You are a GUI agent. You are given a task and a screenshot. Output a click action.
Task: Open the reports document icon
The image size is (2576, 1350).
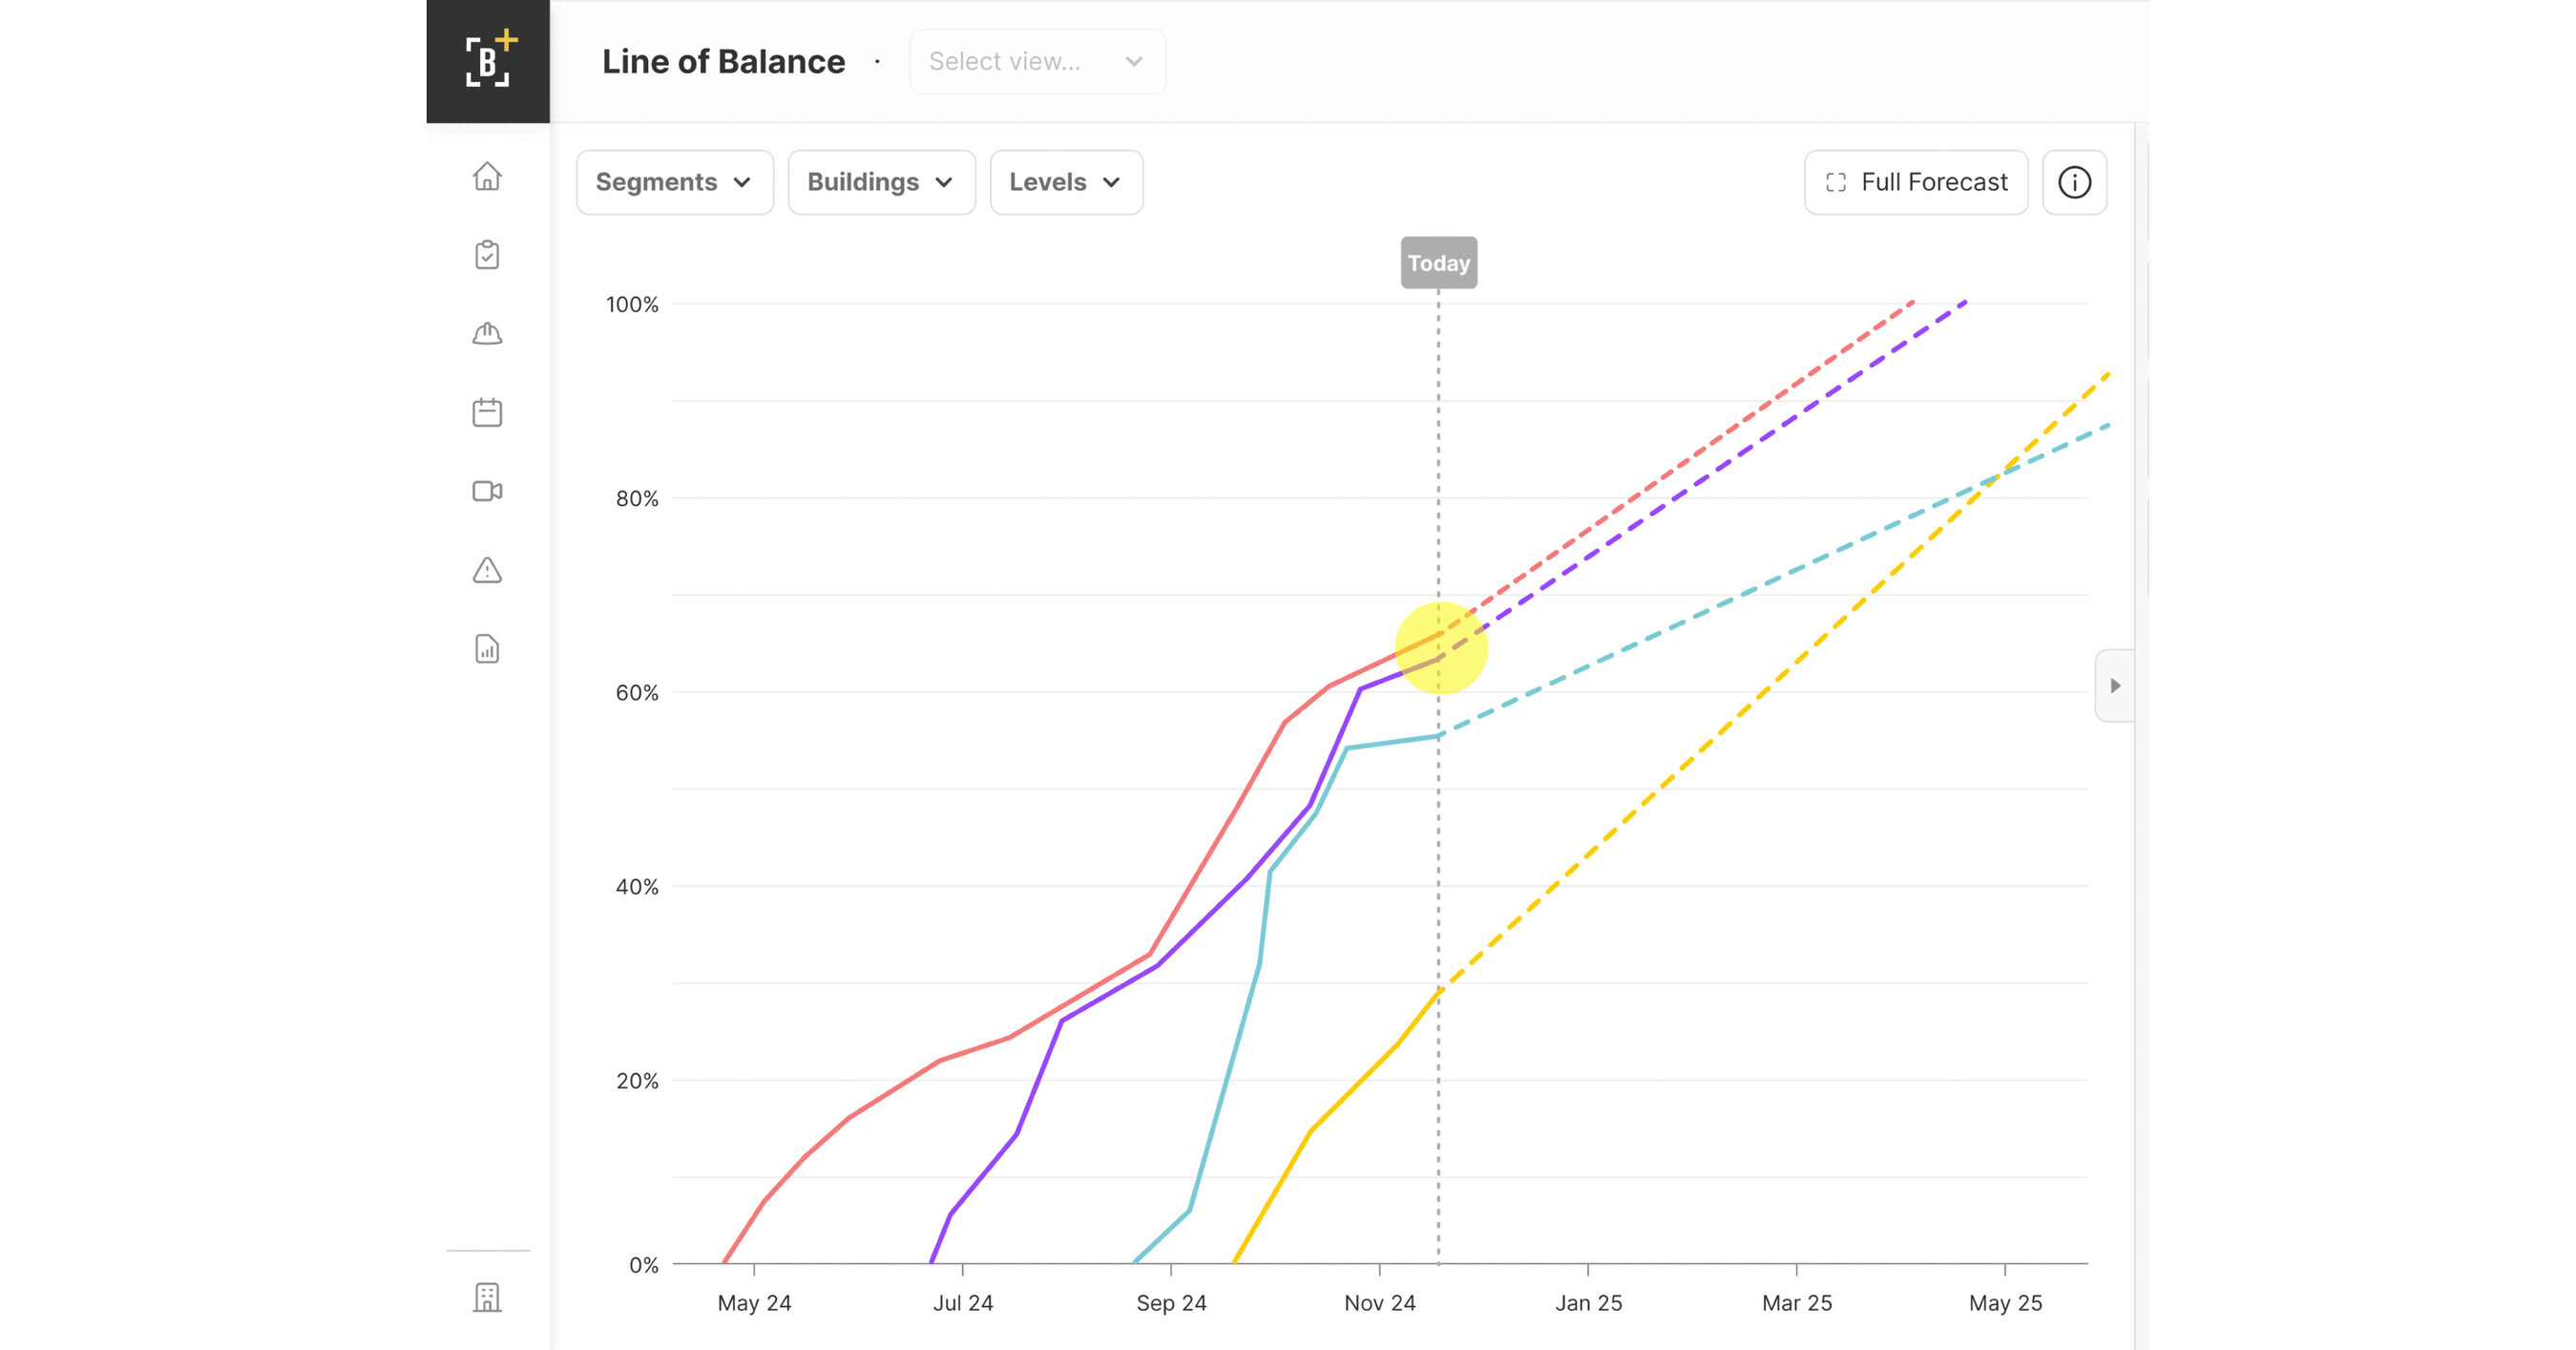(487, 649)
